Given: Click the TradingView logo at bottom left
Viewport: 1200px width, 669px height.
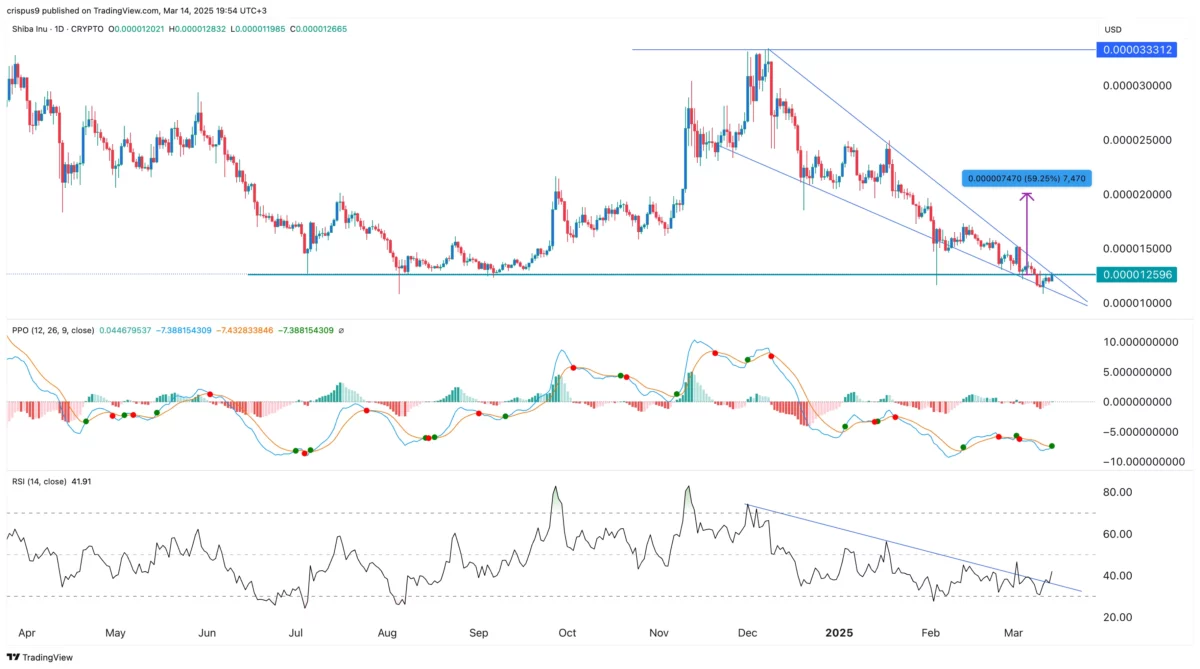Looking at the screenshot, I should coord(37,657).
